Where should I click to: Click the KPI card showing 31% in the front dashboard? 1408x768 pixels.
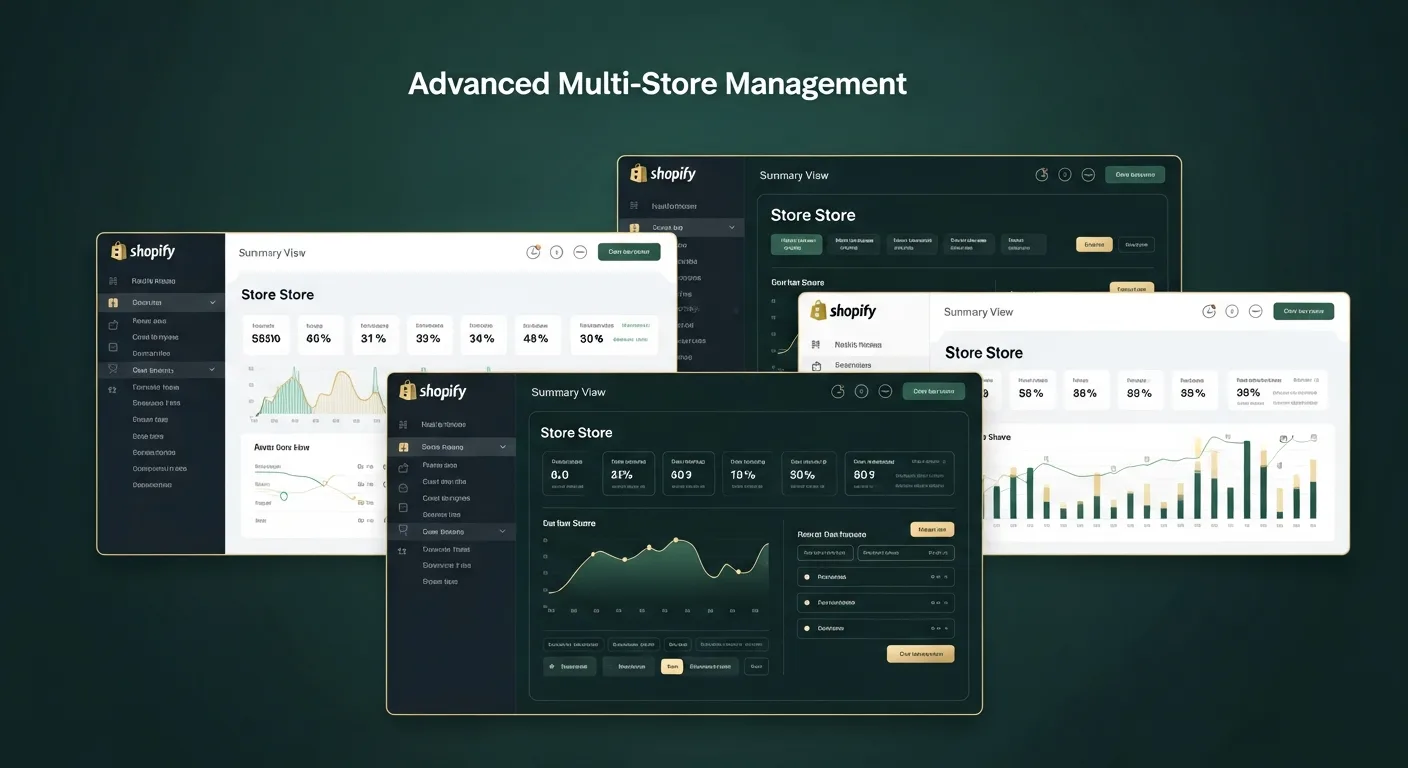point(628,473)
